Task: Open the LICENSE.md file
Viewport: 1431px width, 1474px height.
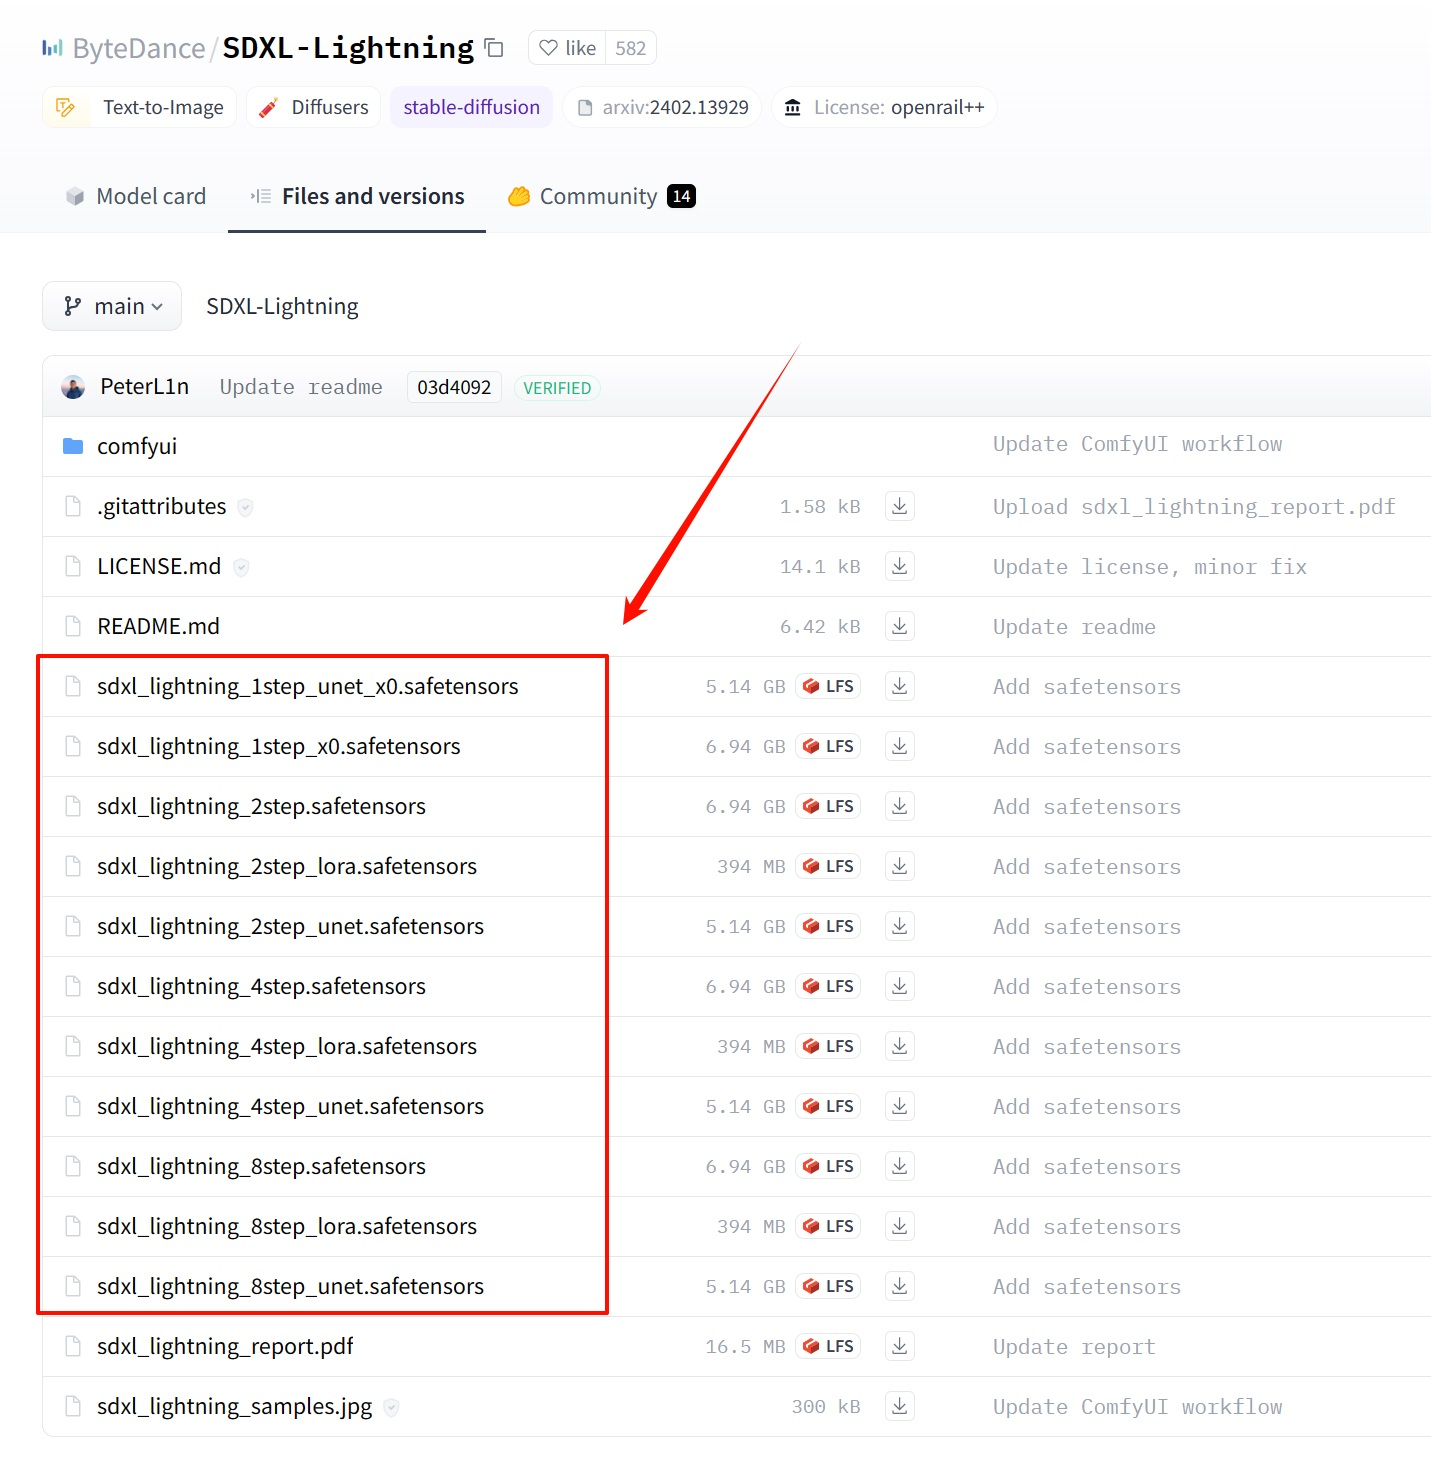Action: (x=159, y=566)
